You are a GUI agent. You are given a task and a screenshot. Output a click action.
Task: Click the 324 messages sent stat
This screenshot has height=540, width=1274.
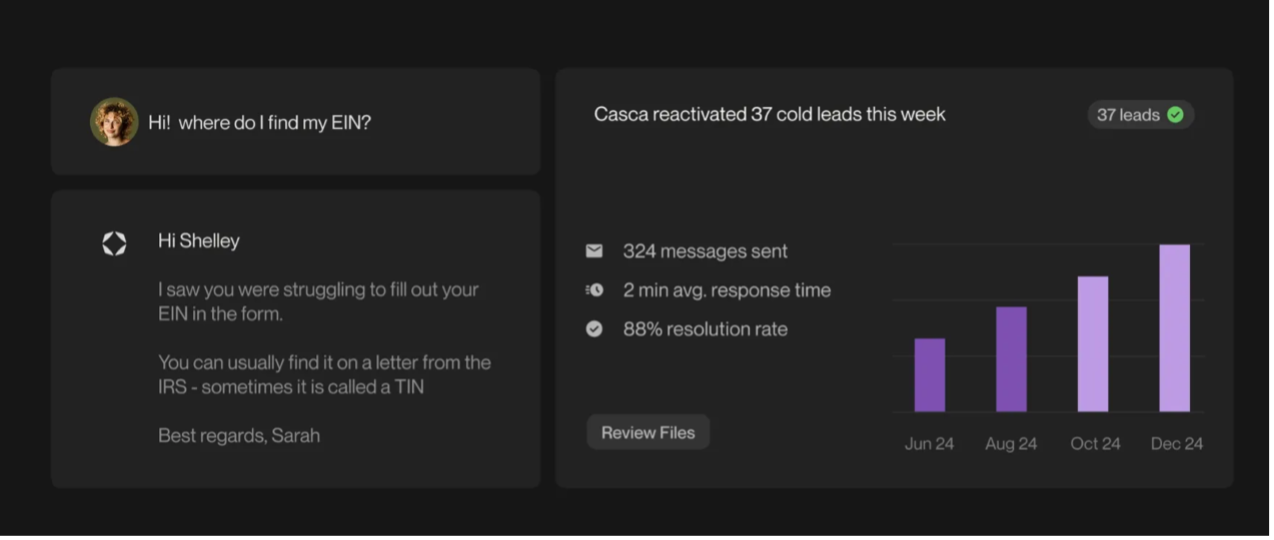point(705,251)
